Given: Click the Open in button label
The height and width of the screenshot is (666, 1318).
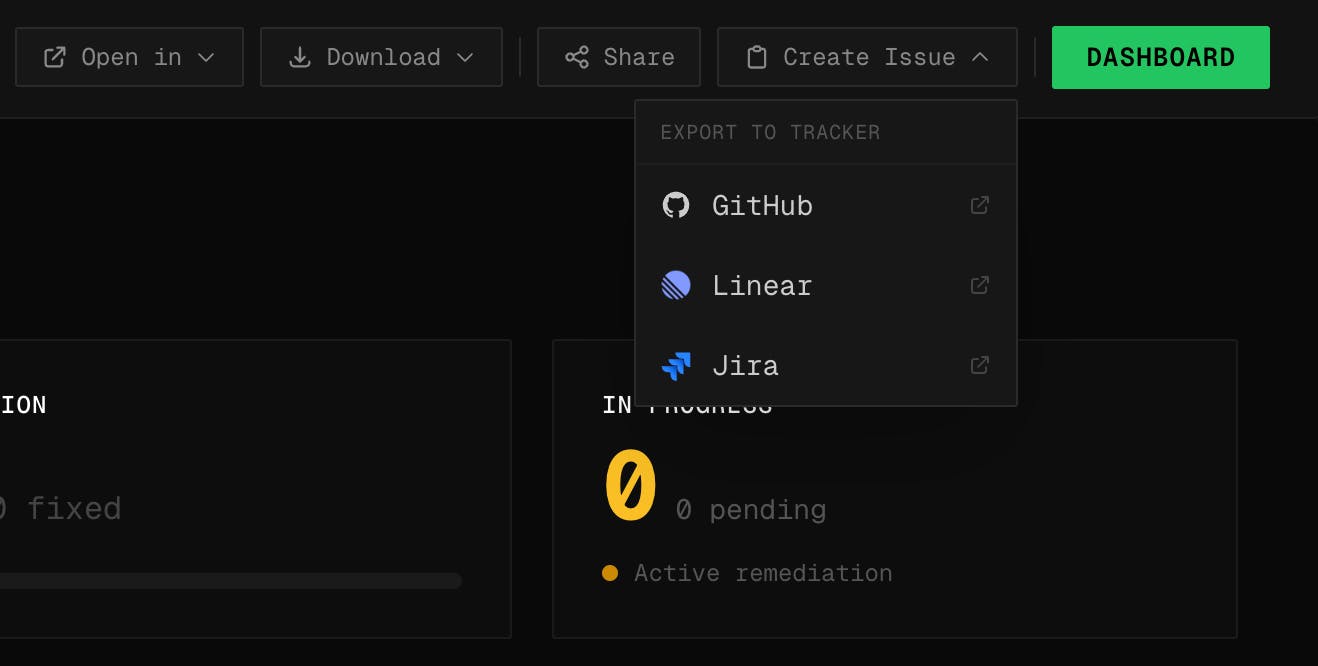Looking at the screenshot, I should point(131,57).
